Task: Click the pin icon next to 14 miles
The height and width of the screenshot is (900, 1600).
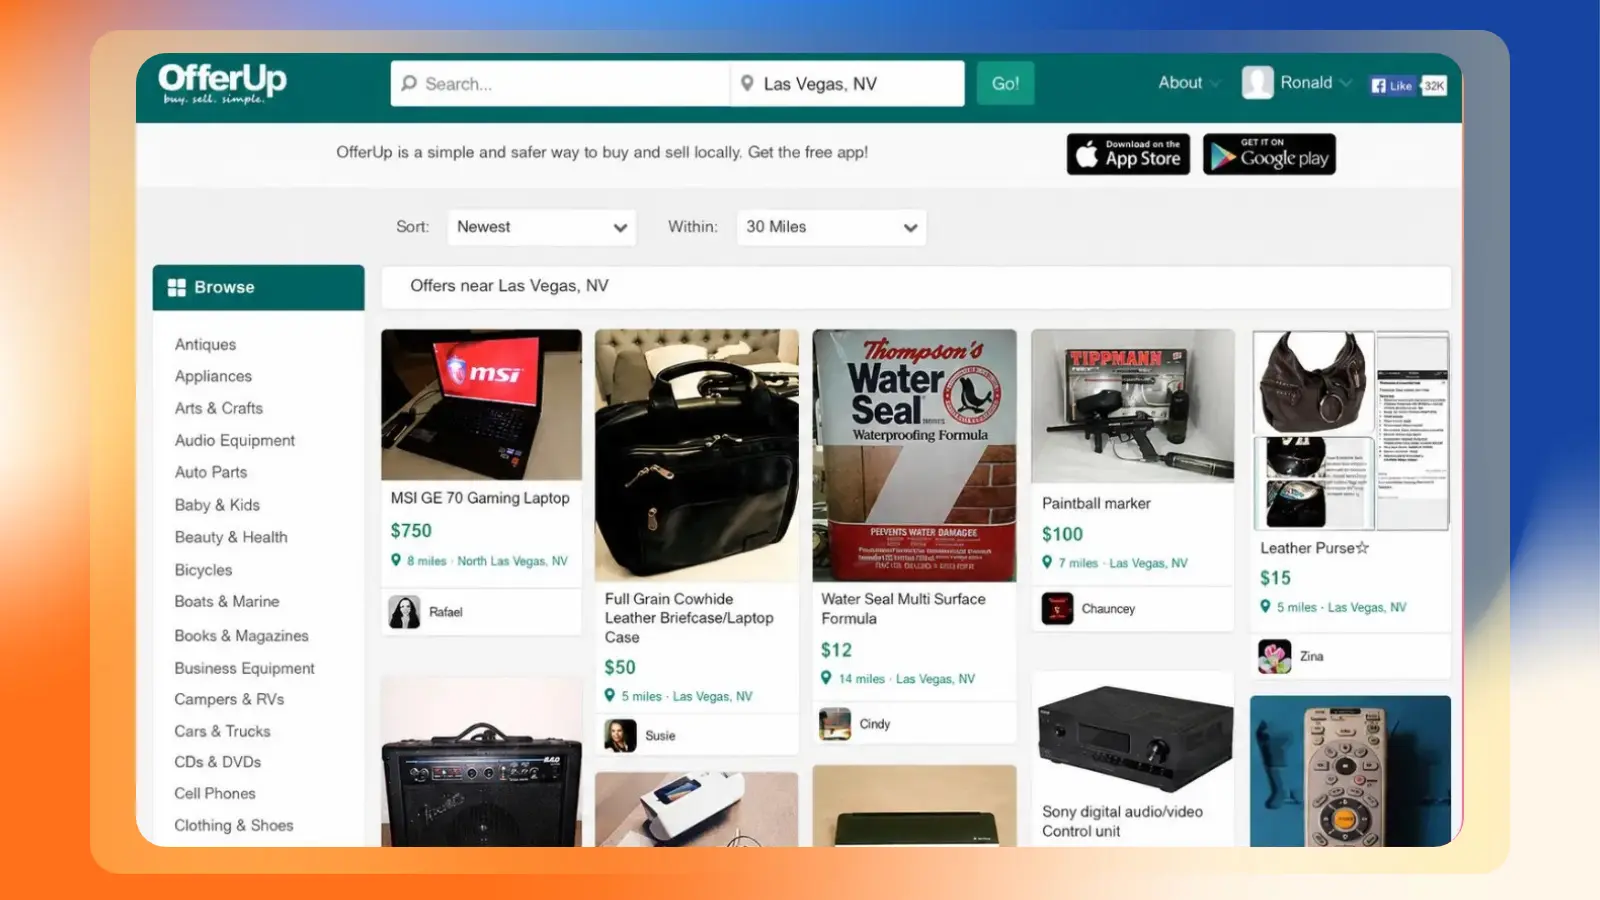Action: (x=826, y=678)
